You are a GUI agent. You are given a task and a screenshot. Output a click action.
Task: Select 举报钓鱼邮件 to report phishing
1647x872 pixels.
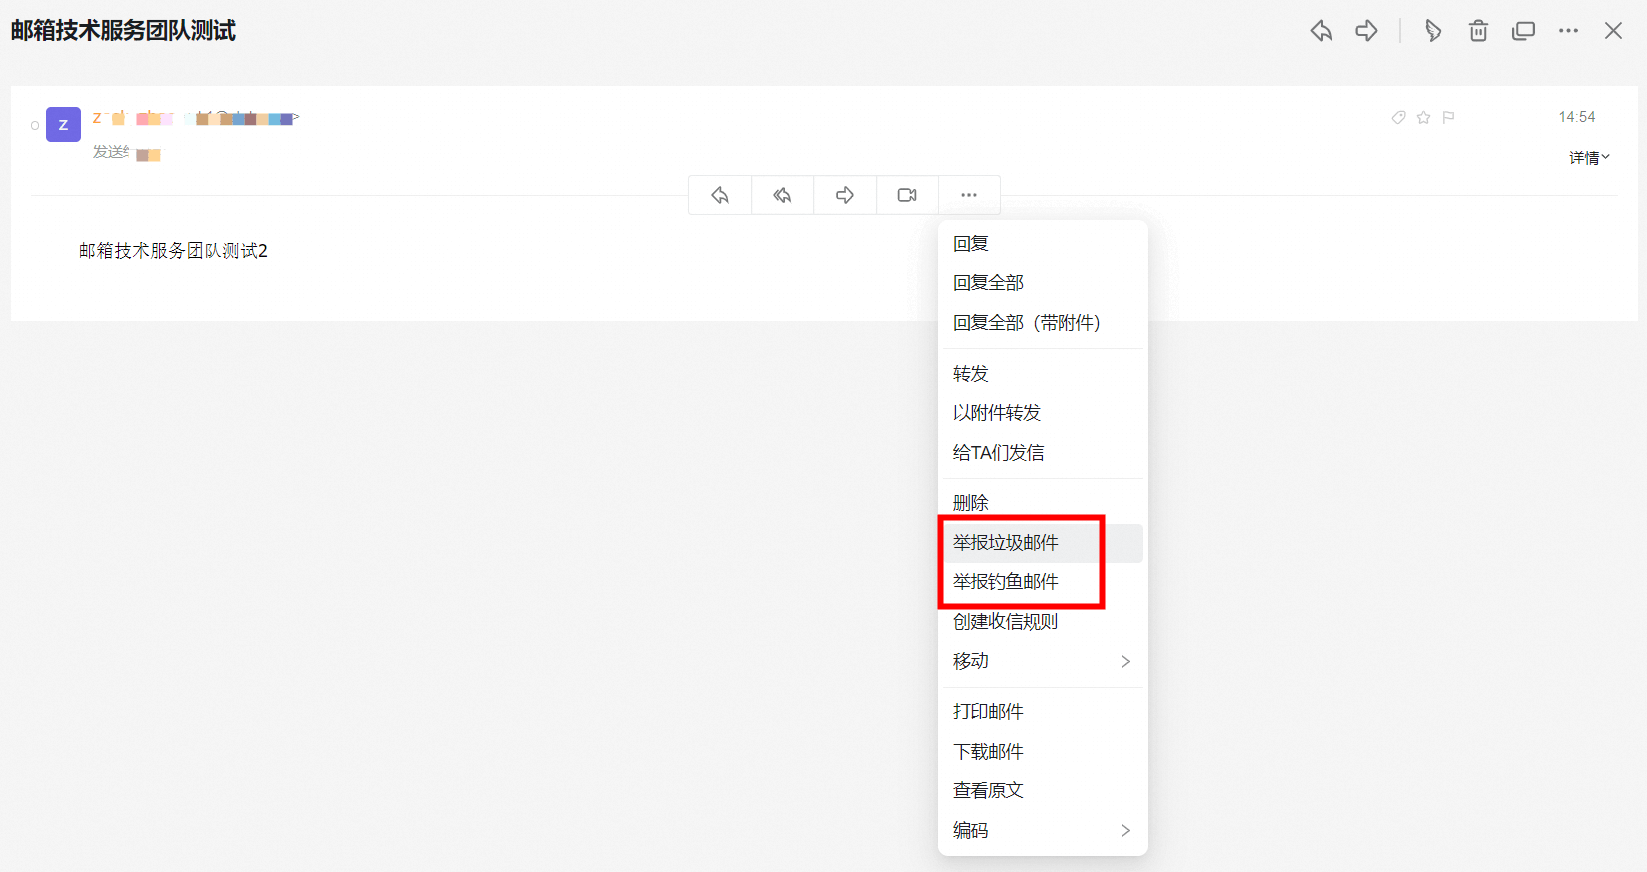pos(1042,582)
